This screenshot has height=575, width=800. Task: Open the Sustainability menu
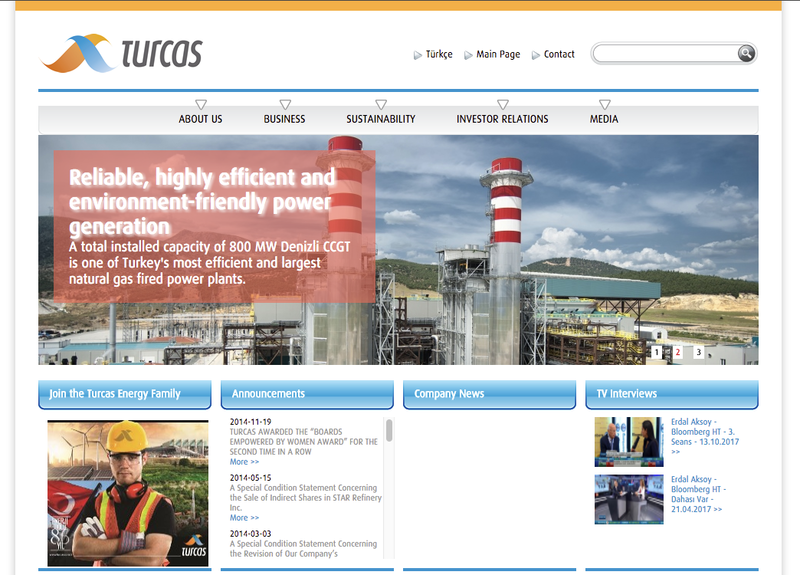tap(381, 119)
